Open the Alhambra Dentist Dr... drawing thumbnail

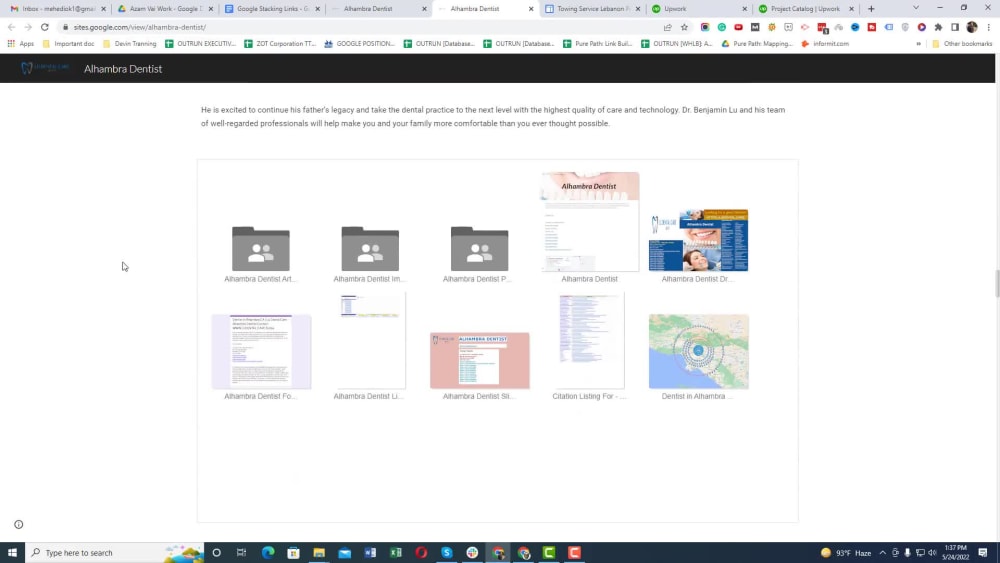coord(698,240)
